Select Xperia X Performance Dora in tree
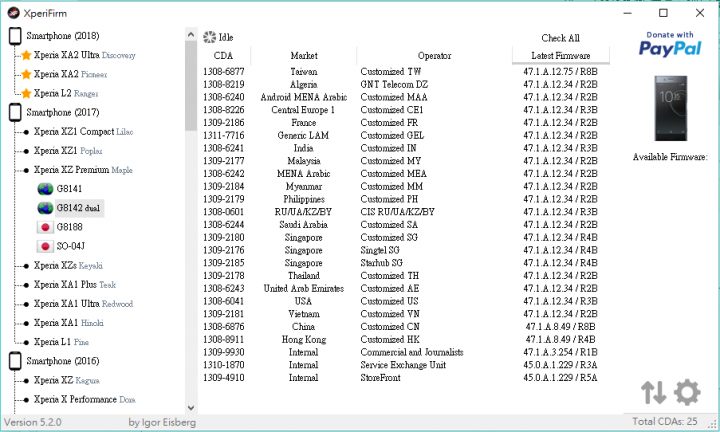The width and height of the screenshot is (720, 432). coord(84,399)
